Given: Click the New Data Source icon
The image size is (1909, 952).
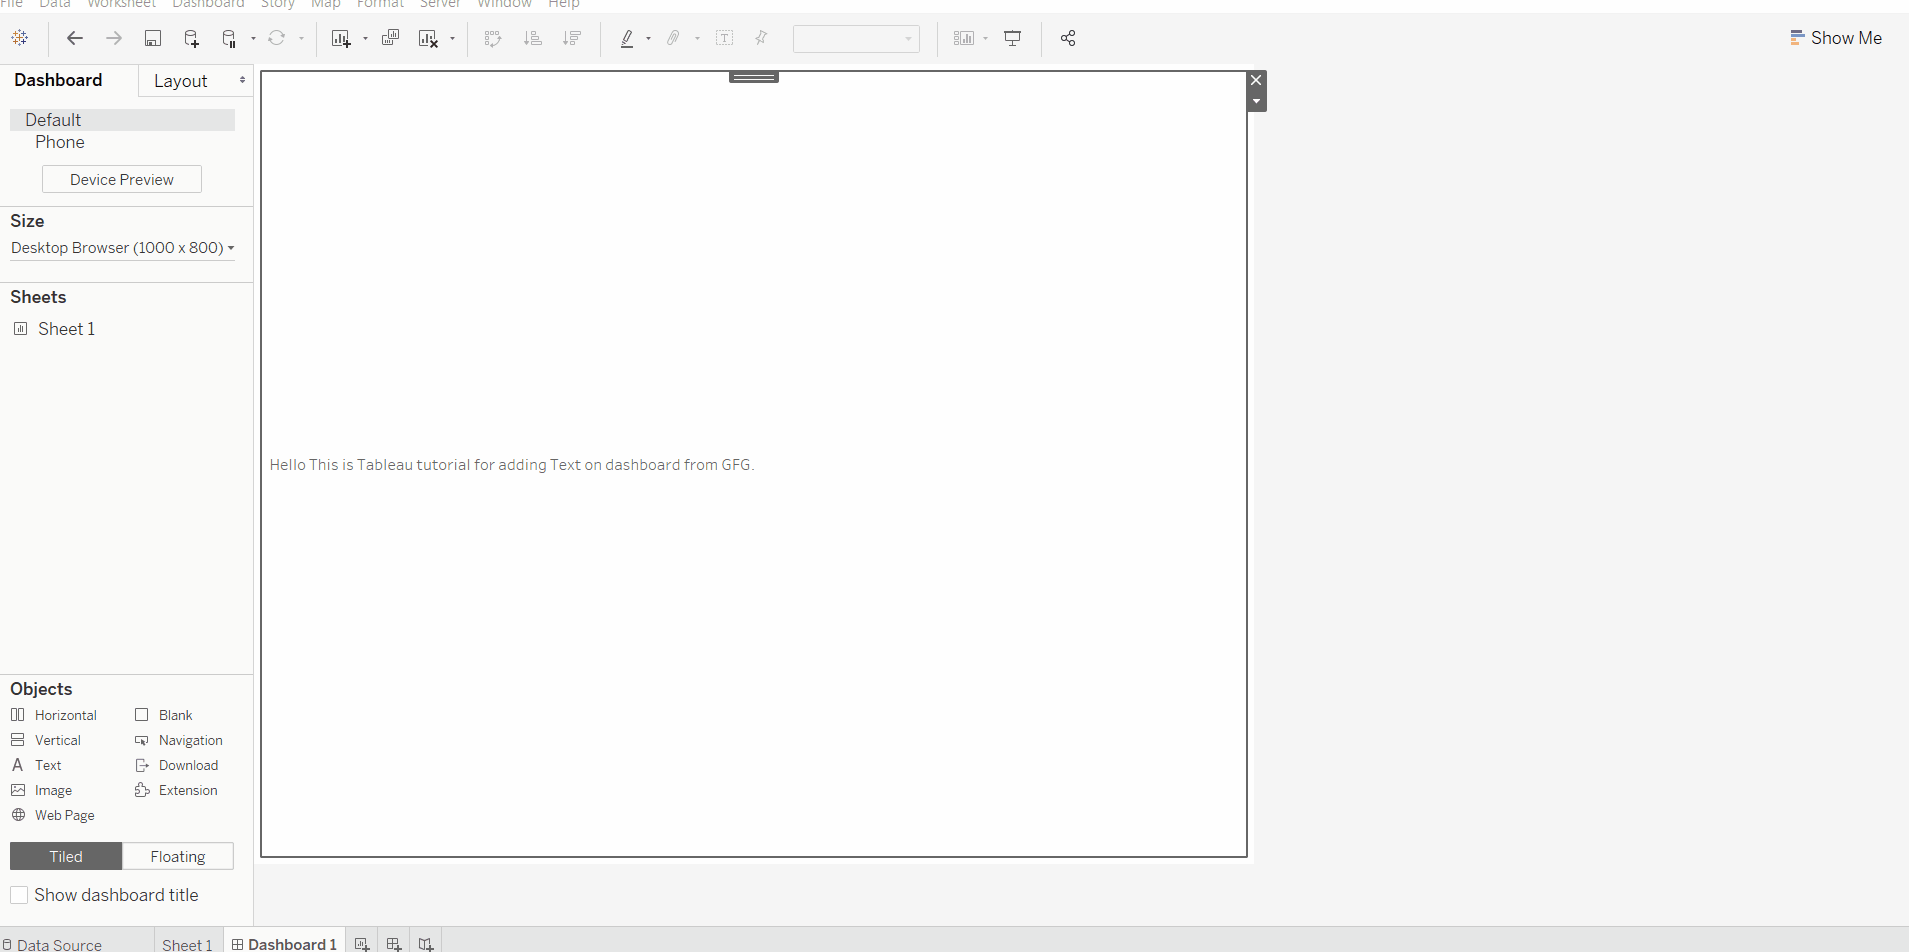Looking at the screenshot, I should click(191, 38).
